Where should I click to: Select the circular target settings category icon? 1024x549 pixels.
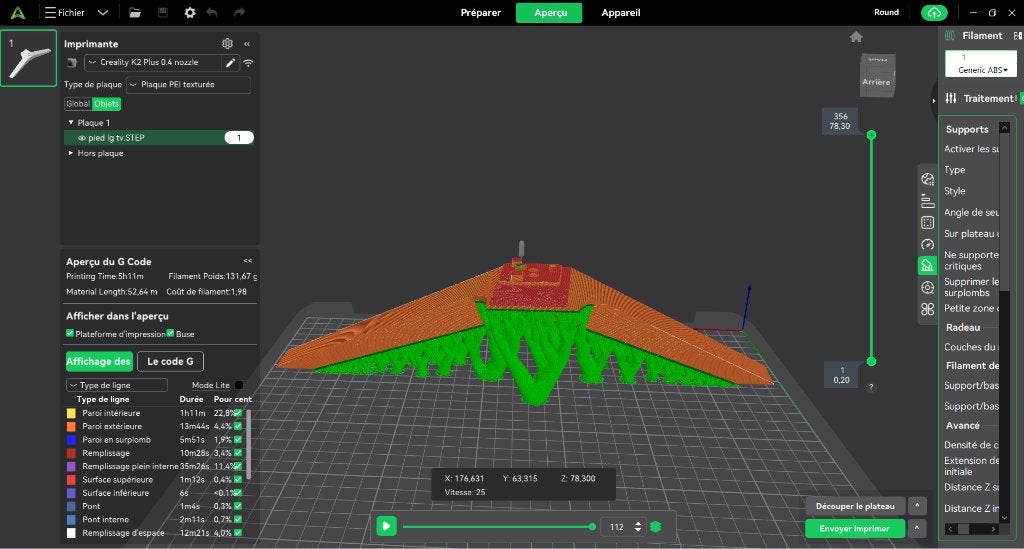(927, 287)
